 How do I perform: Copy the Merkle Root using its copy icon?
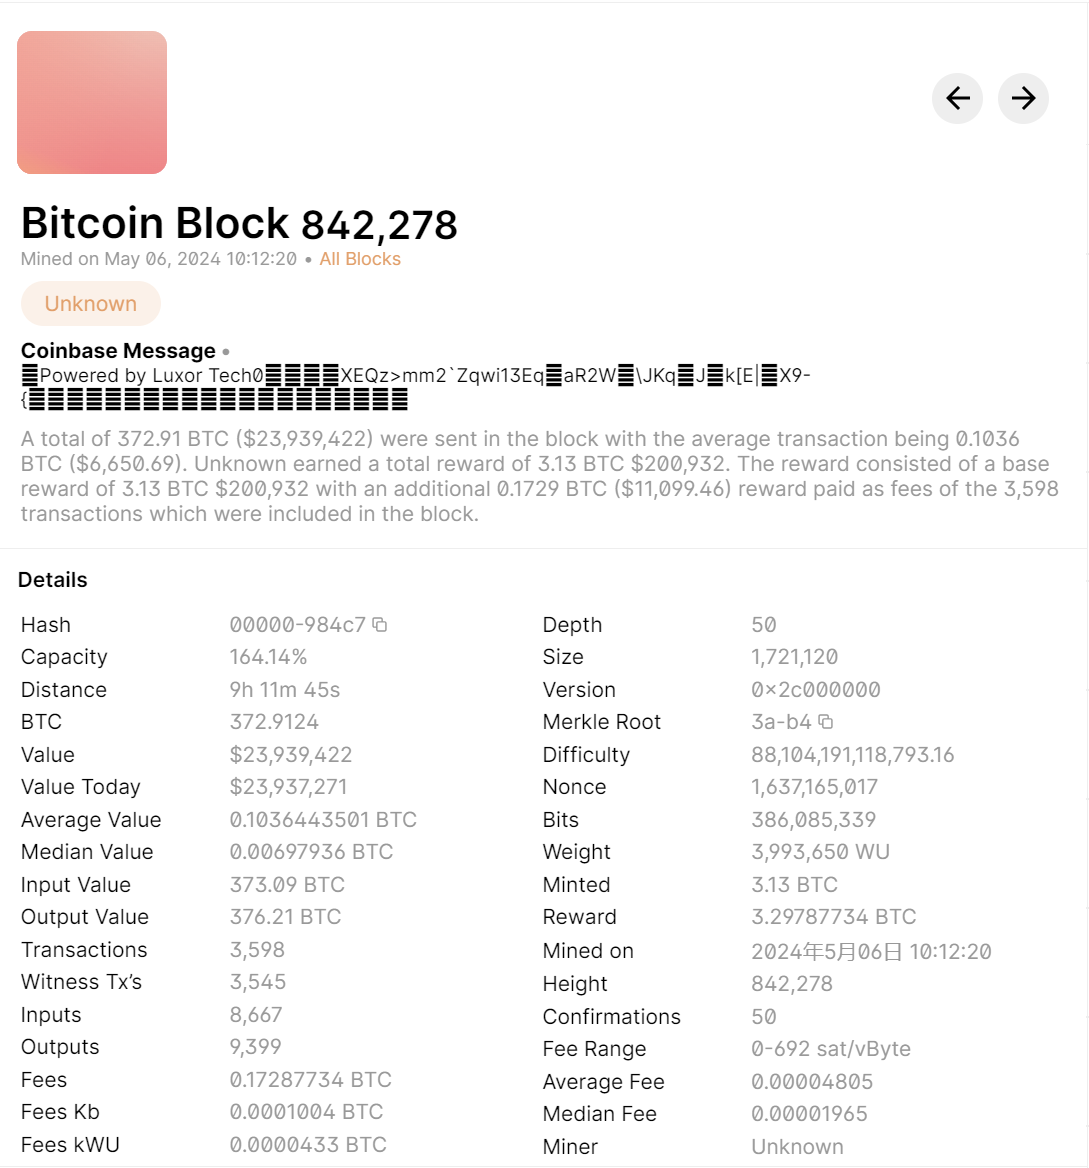click(823, 721)
